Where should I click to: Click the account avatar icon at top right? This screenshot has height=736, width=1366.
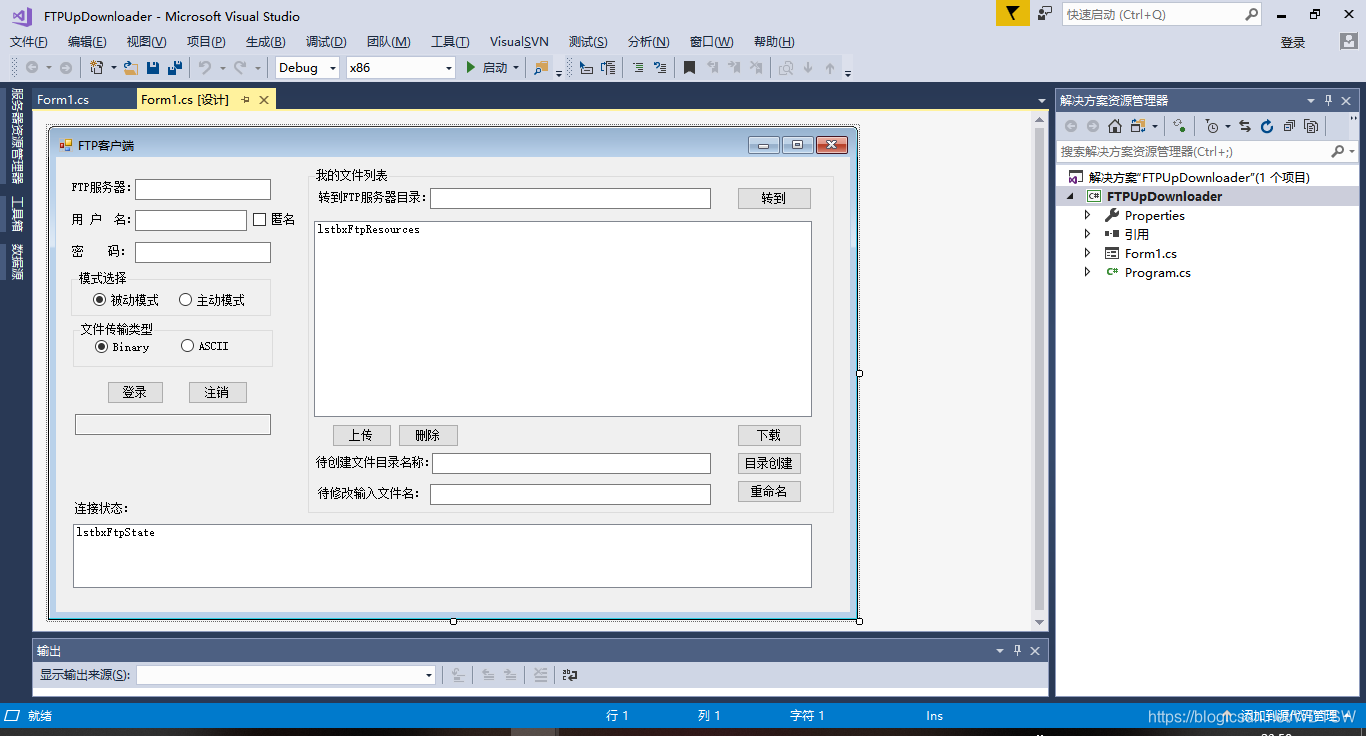pyautogui.click(x=1349, y=42)
